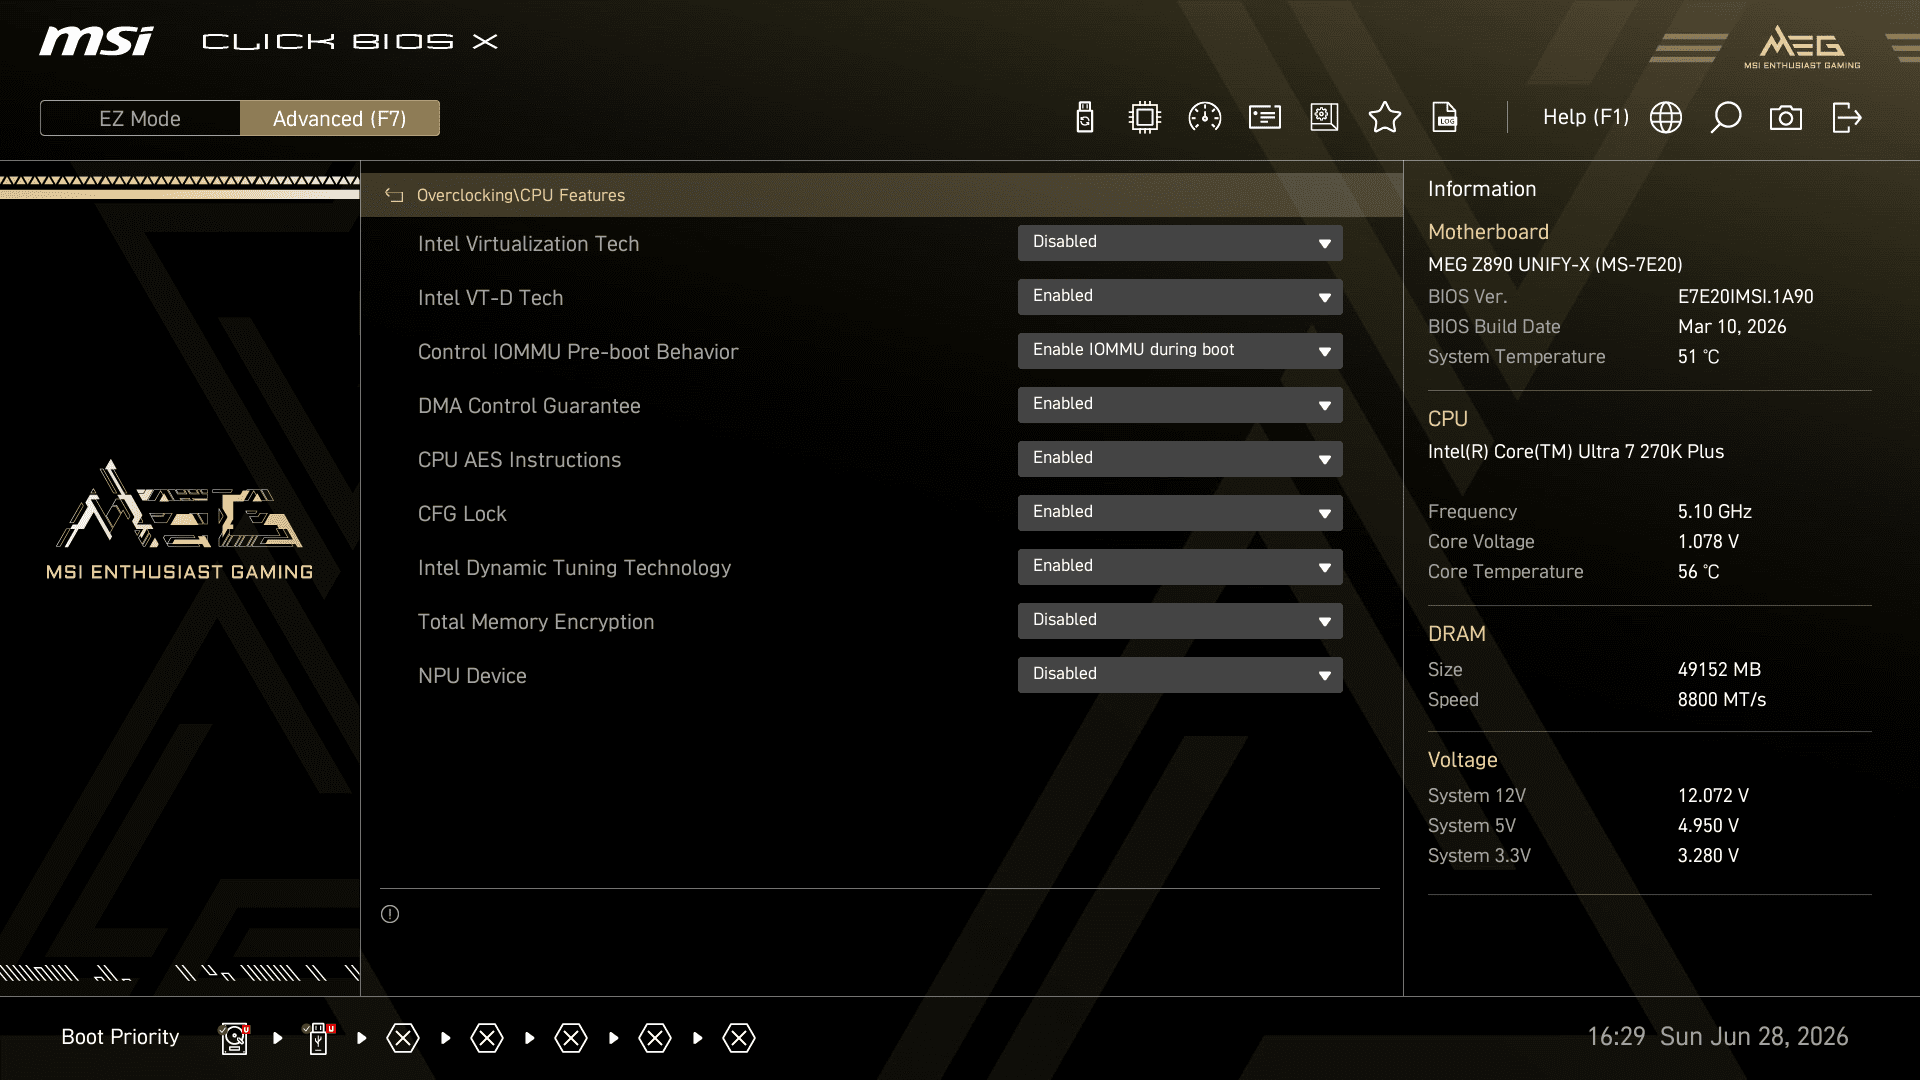Click the MSI logo at top left
Viewport: 1920px width, 1080px height.
[96, 41]
